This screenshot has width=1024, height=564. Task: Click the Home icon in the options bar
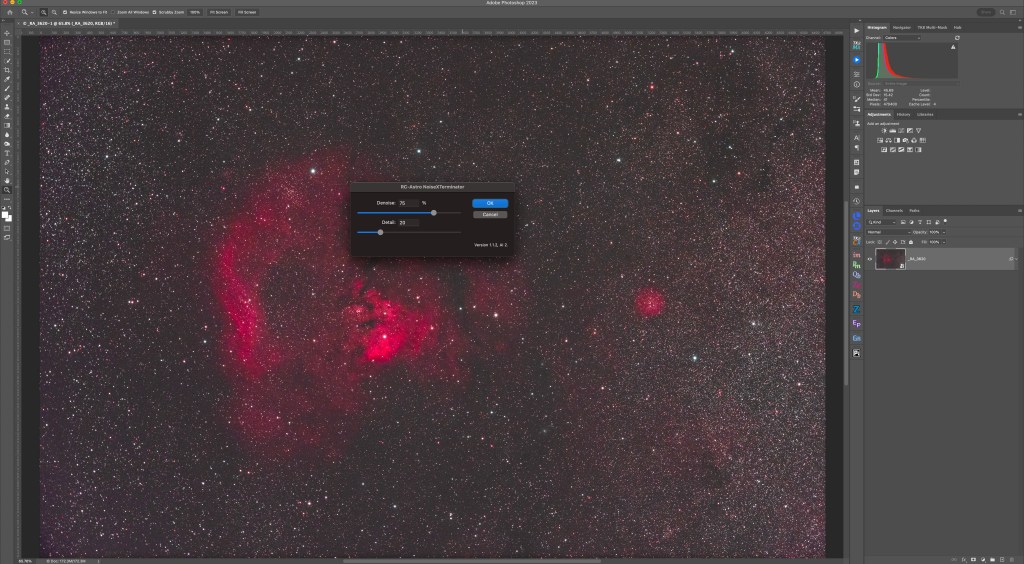[9, 12]
